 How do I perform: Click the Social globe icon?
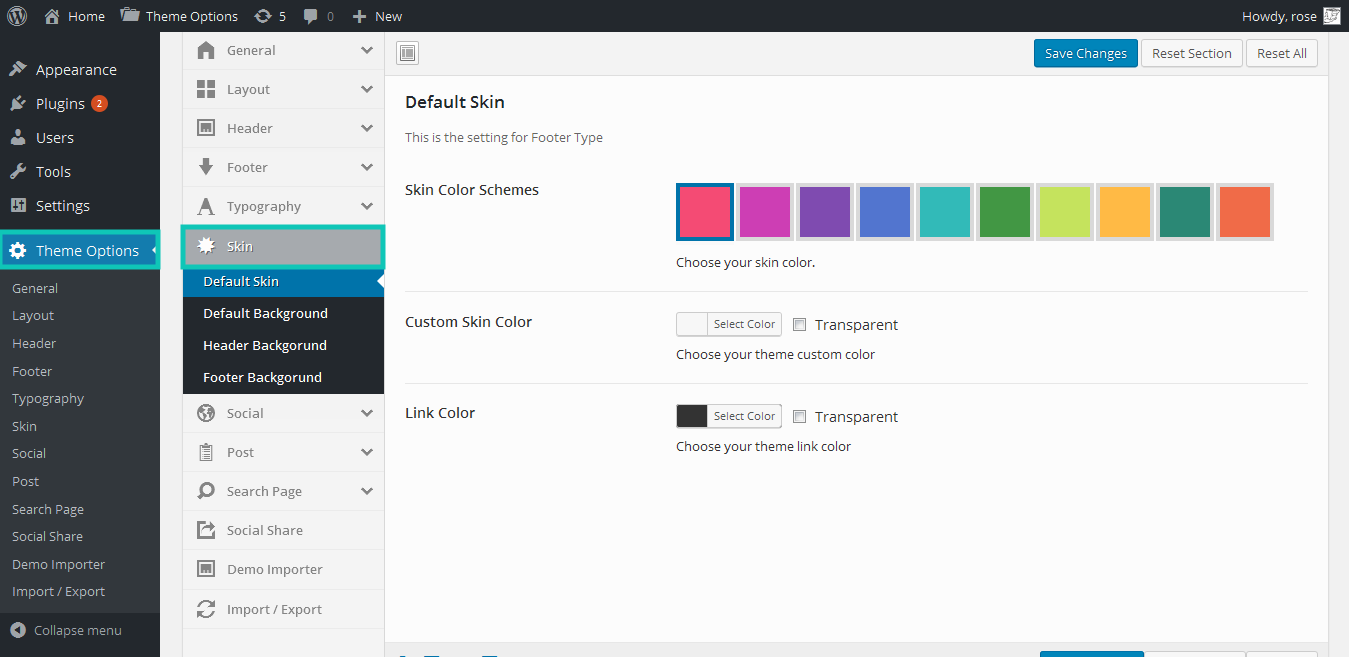(206, 413)
